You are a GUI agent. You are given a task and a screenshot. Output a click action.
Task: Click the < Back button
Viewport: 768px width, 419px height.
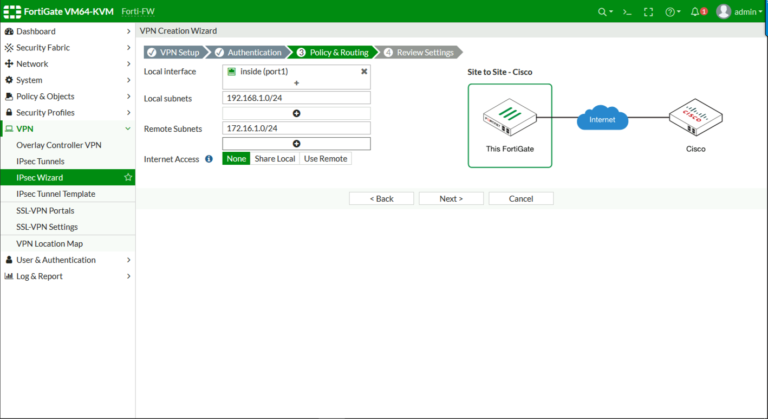382,198
